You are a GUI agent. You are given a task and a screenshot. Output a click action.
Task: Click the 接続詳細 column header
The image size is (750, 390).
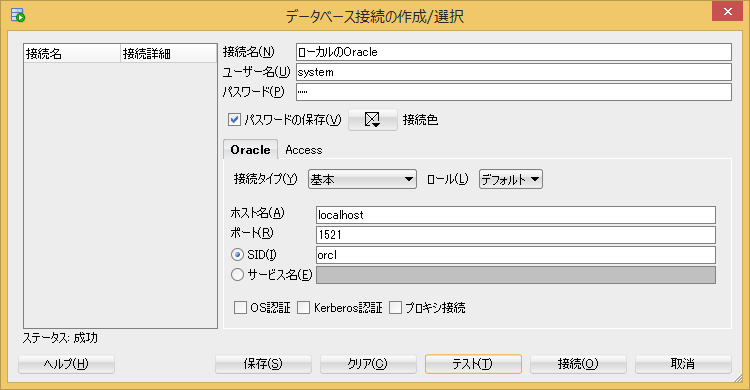coord(168,54)
